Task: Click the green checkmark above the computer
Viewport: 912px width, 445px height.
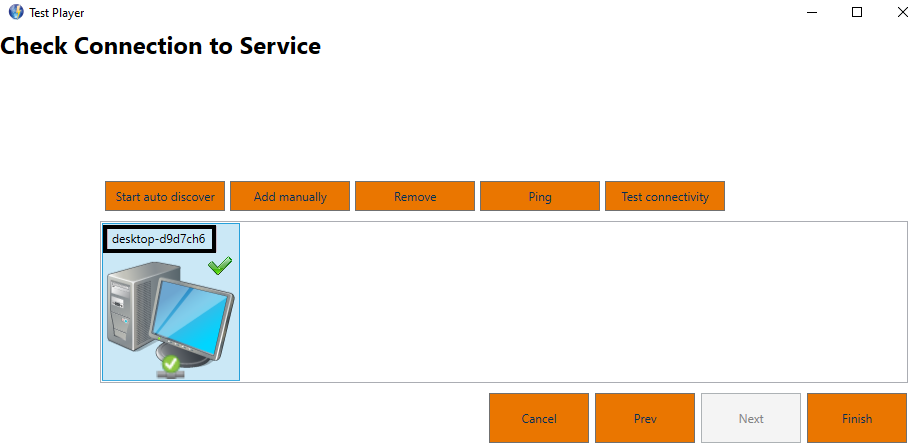Action: point(220,265)
